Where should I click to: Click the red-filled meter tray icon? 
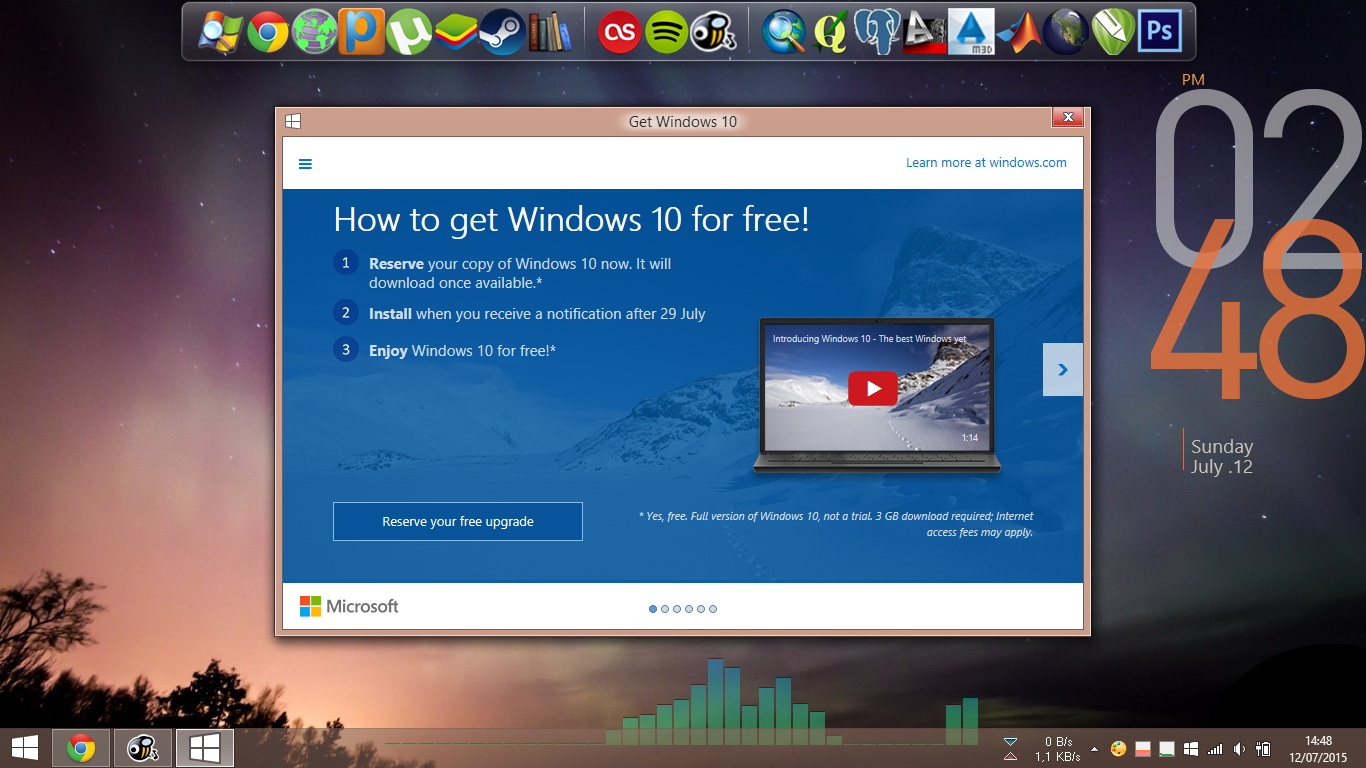point(1143,748)
